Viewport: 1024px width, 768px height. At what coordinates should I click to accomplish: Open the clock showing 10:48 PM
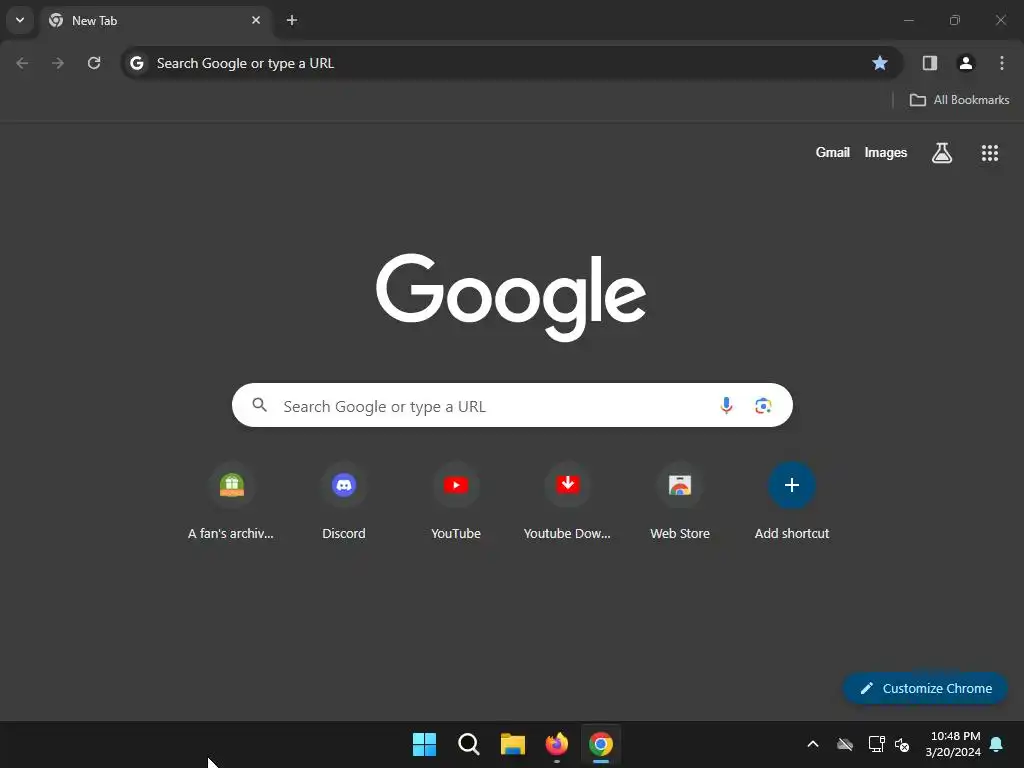click(953, 744)
